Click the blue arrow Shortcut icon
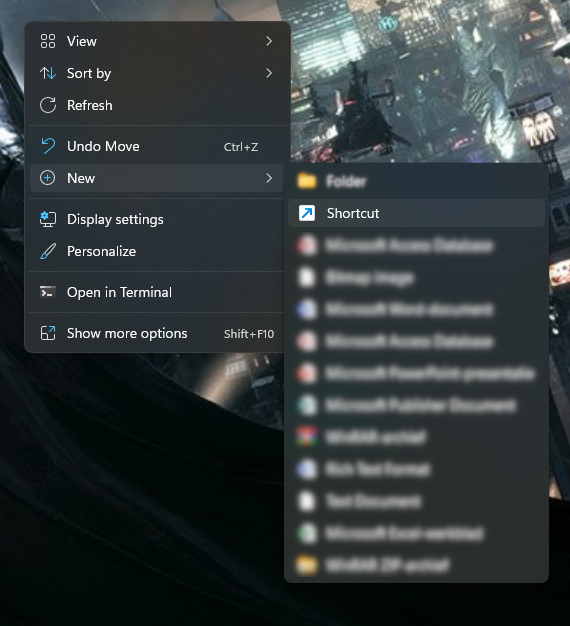Viewport: 570px width, 626px height. click(x=307, y=213)
